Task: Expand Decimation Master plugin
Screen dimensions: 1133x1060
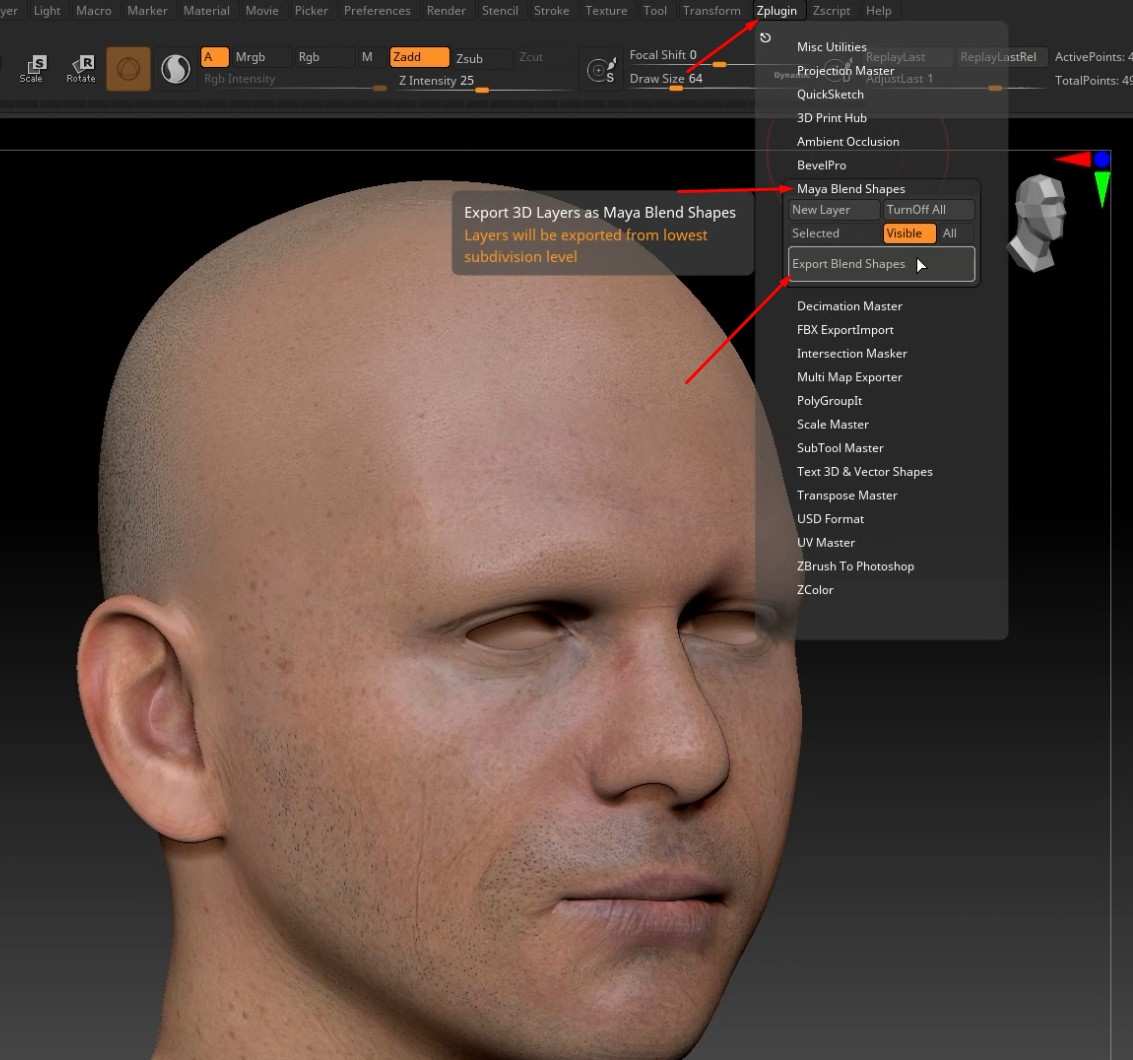Action: point(849,306)
